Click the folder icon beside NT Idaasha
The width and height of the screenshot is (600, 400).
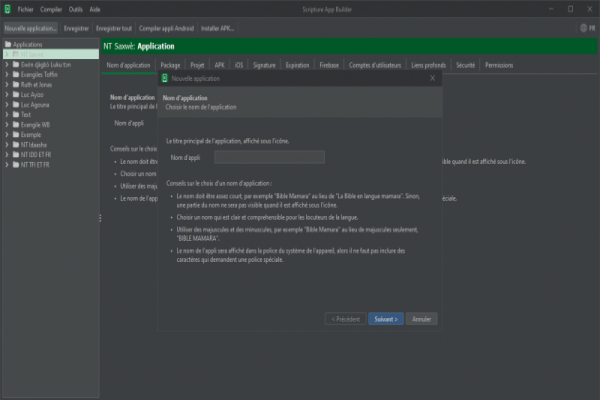(x=16, y=144)
